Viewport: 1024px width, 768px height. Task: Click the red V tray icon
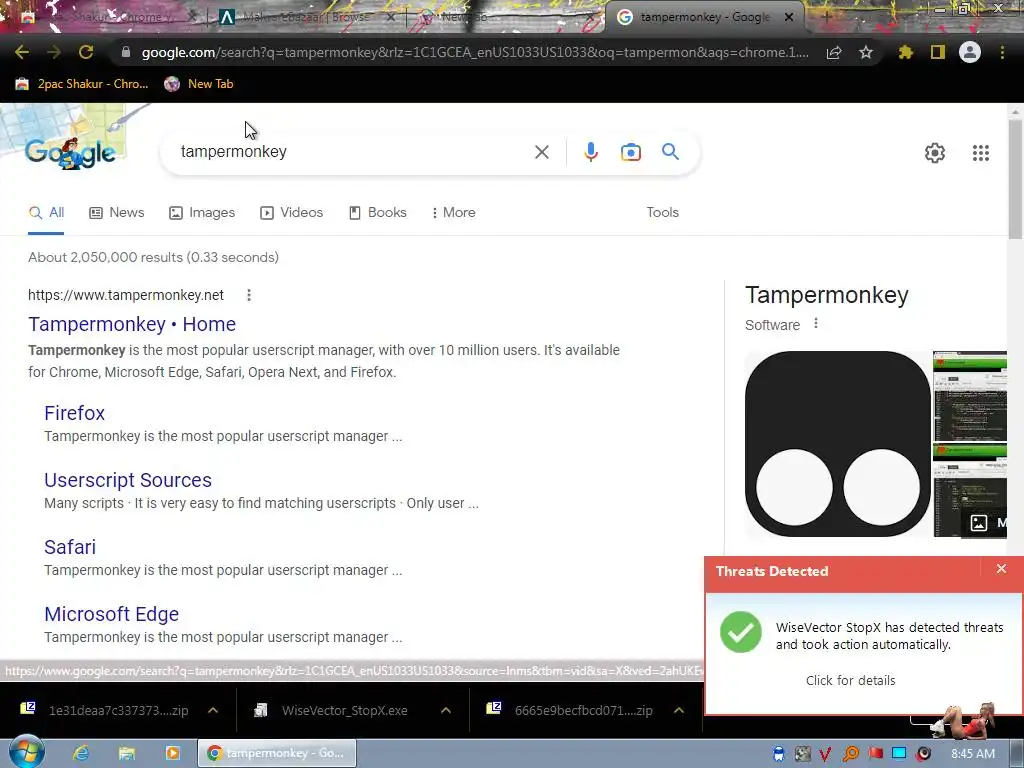coord(825,754)
